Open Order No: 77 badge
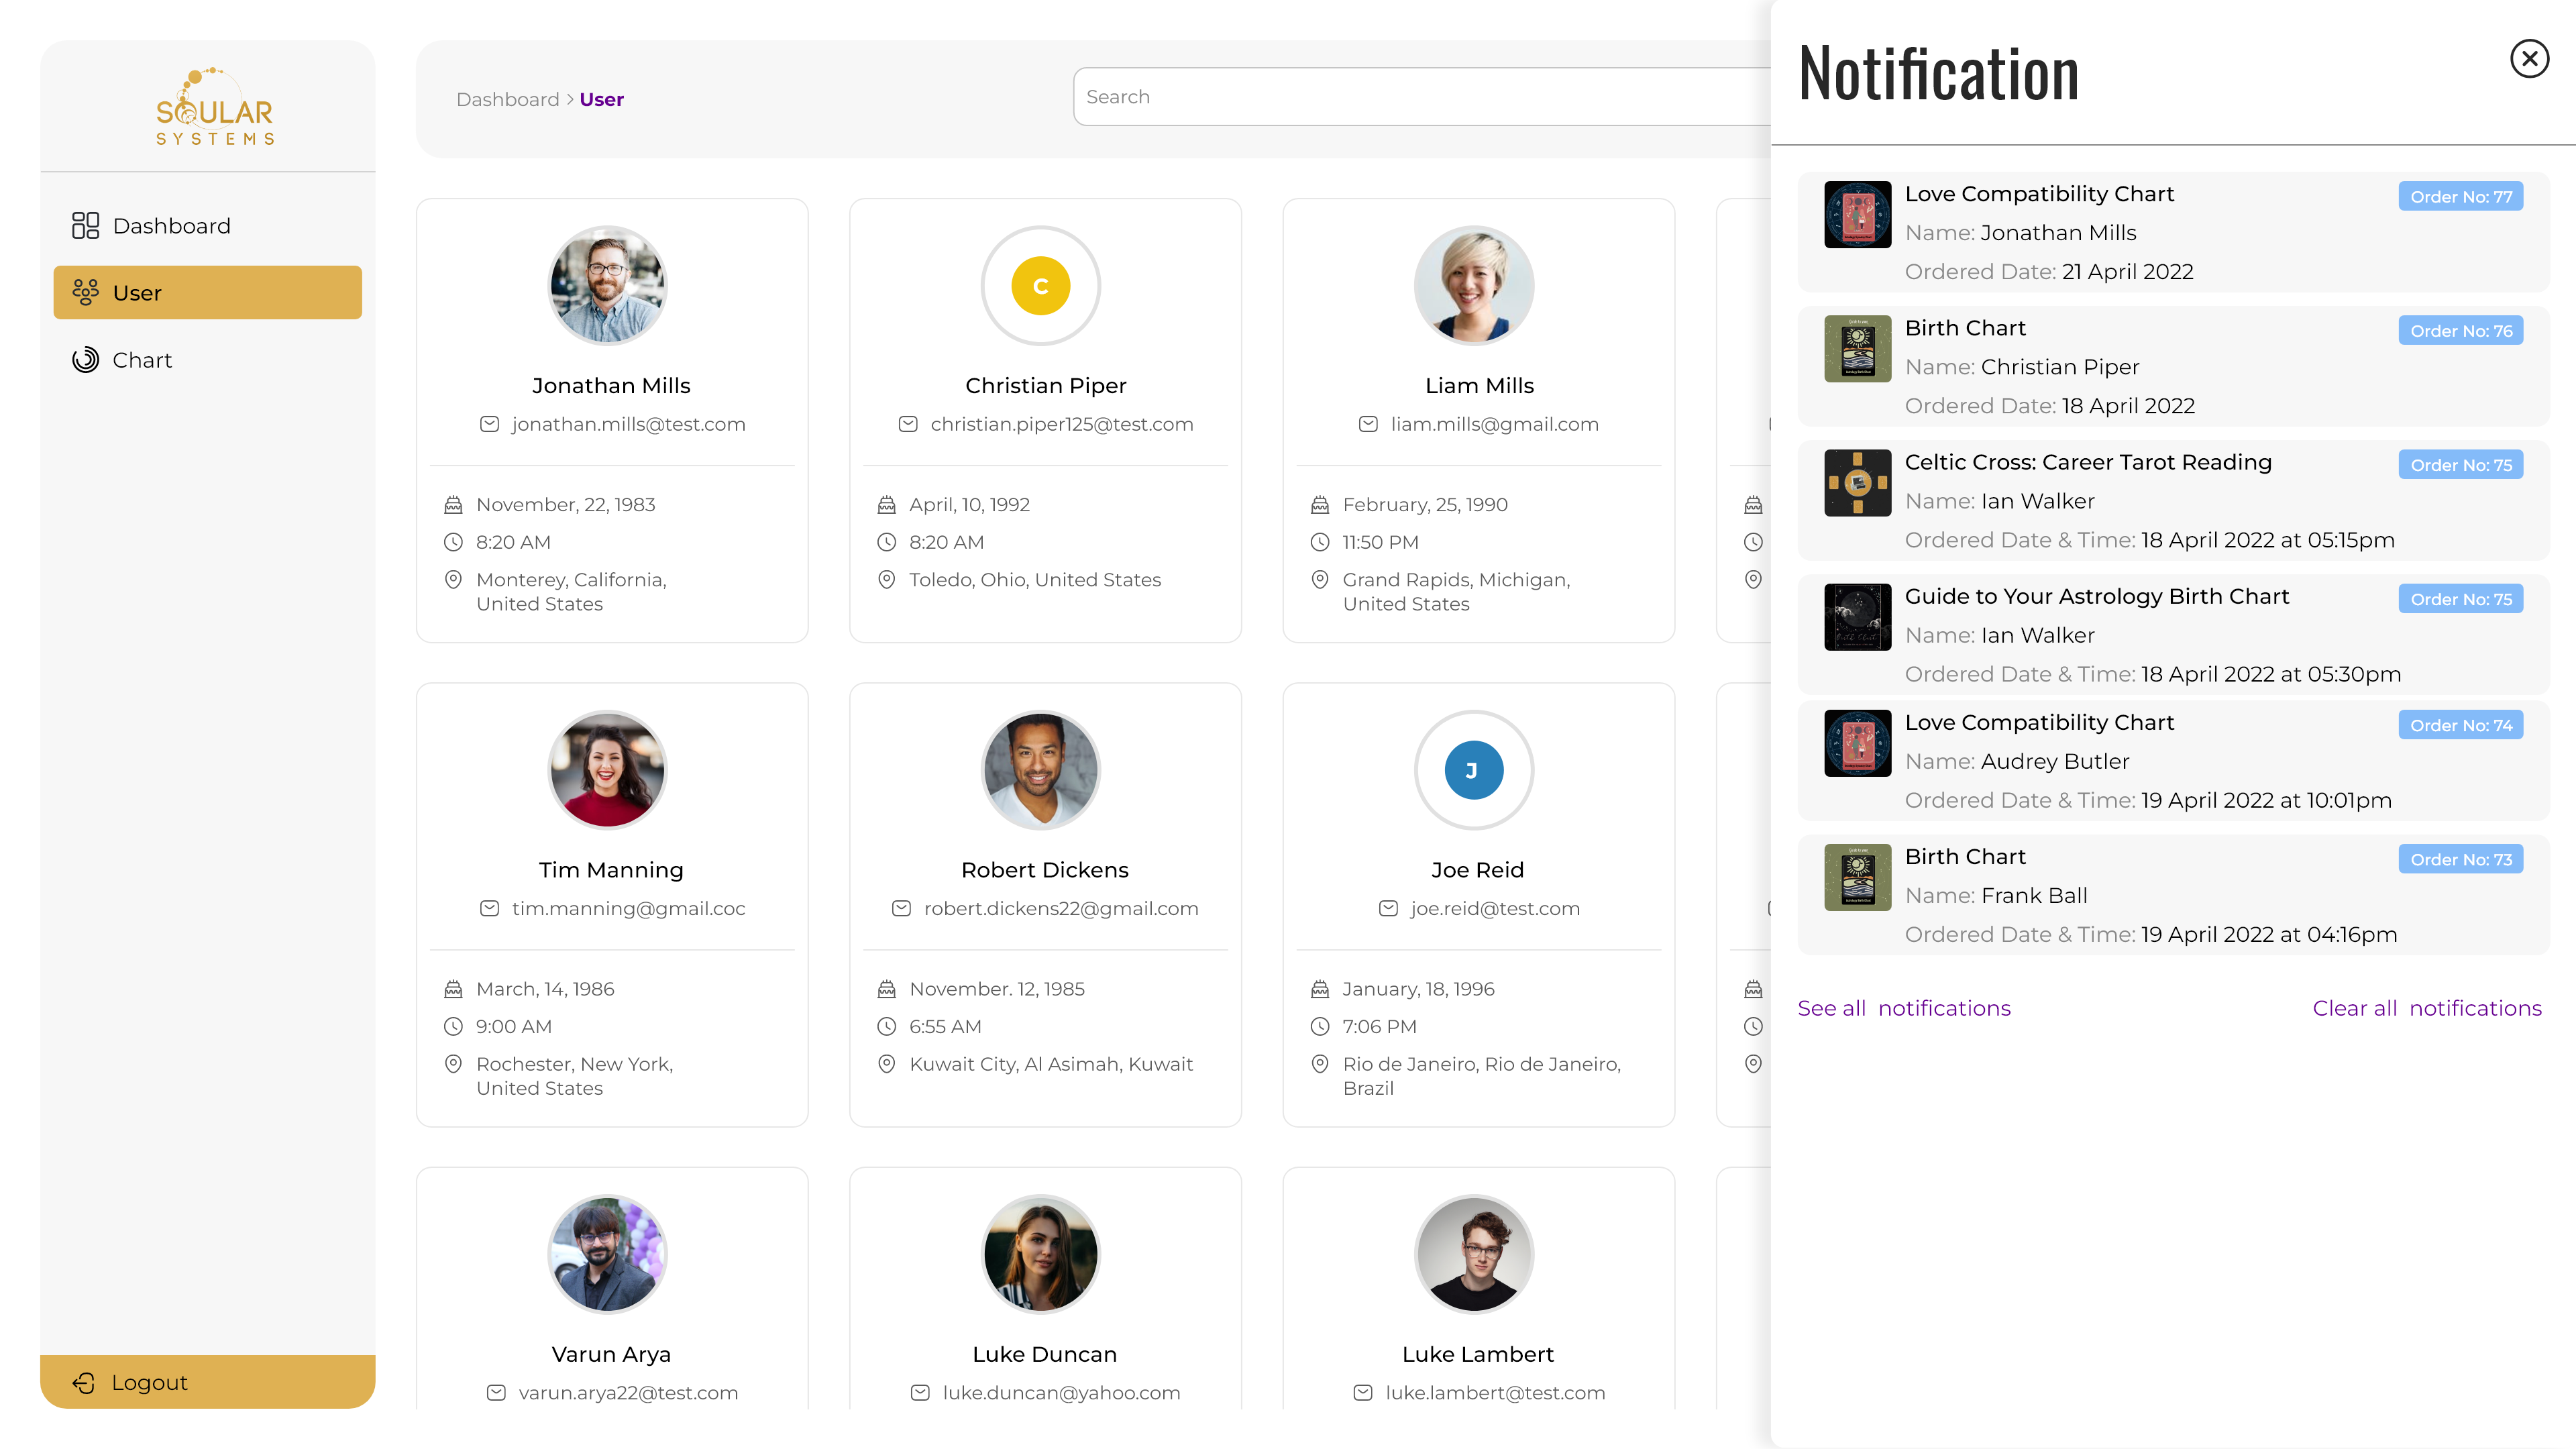The width and height of the screenshot is (2576, 1449). [x=2460, y=197]
